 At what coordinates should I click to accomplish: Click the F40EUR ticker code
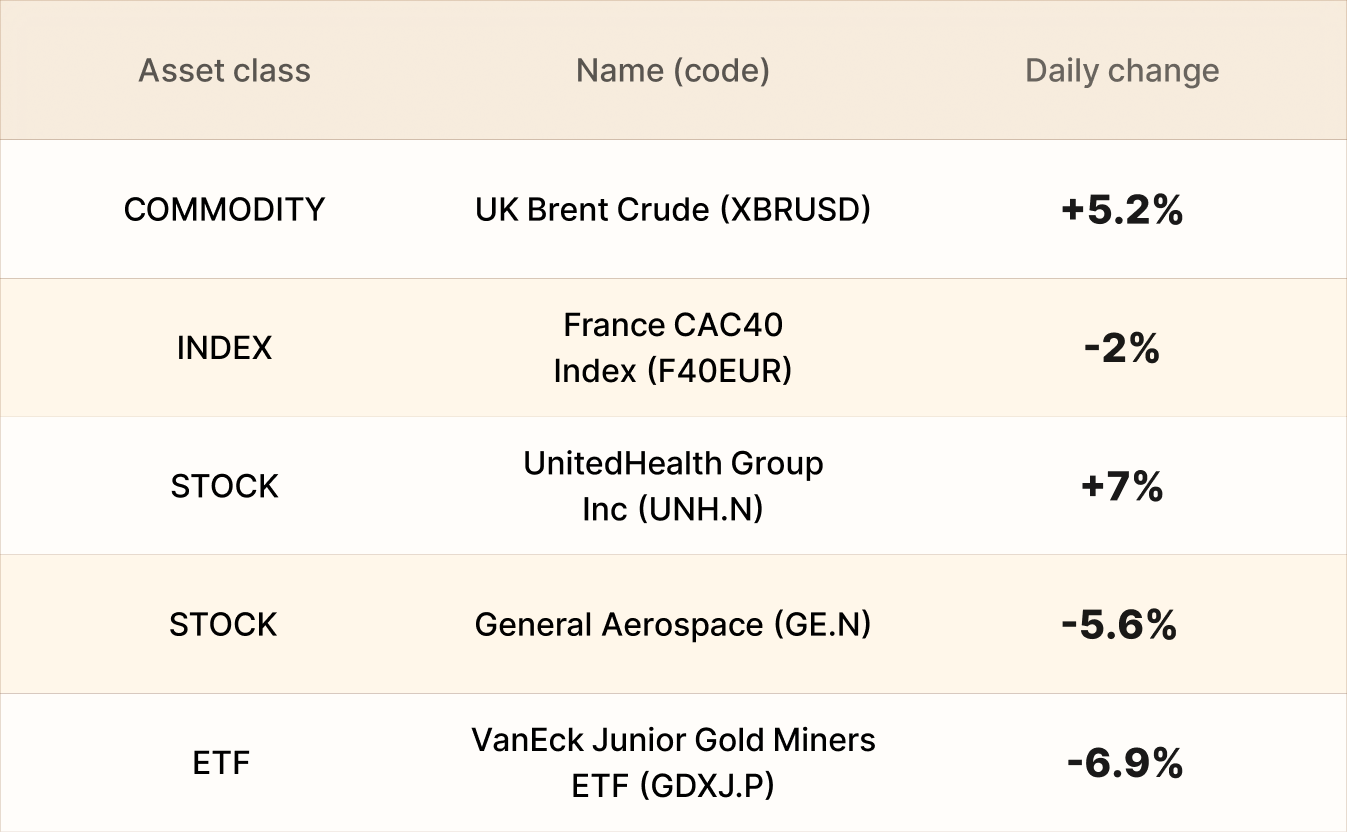click(x=719, y=371)
